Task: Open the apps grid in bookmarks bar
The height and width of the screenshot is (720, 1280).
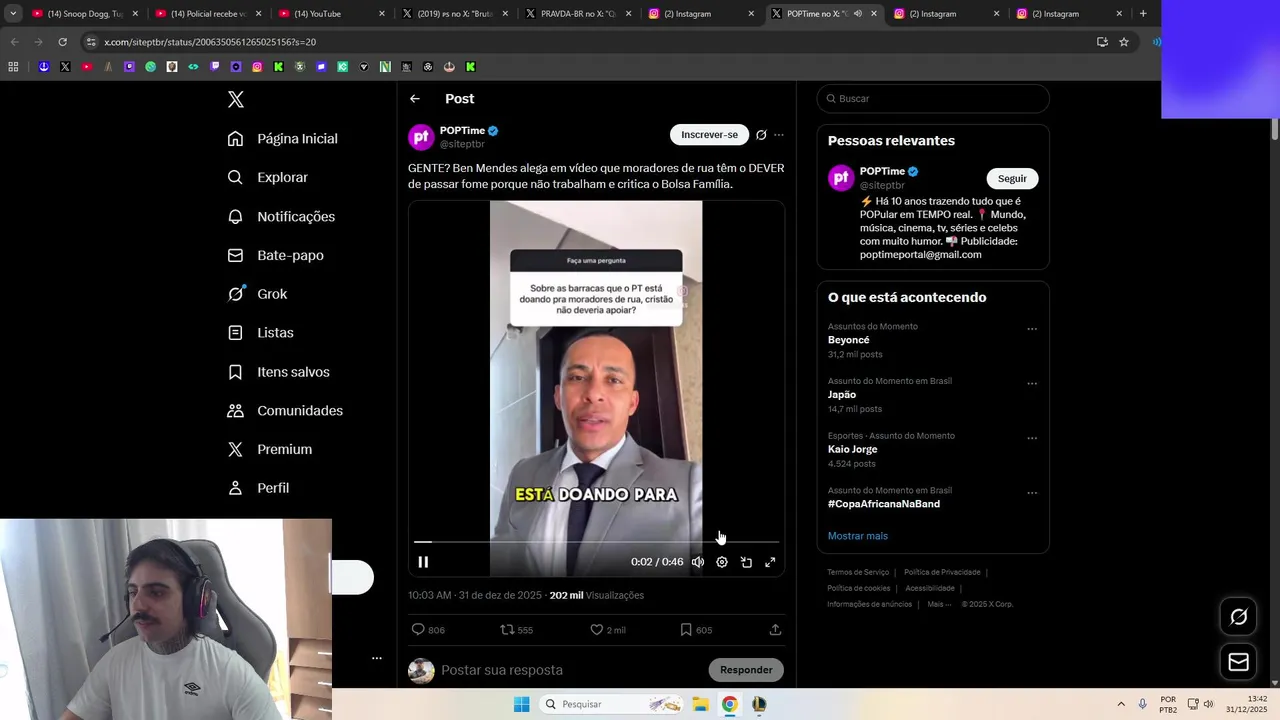Action: point(13,67)
